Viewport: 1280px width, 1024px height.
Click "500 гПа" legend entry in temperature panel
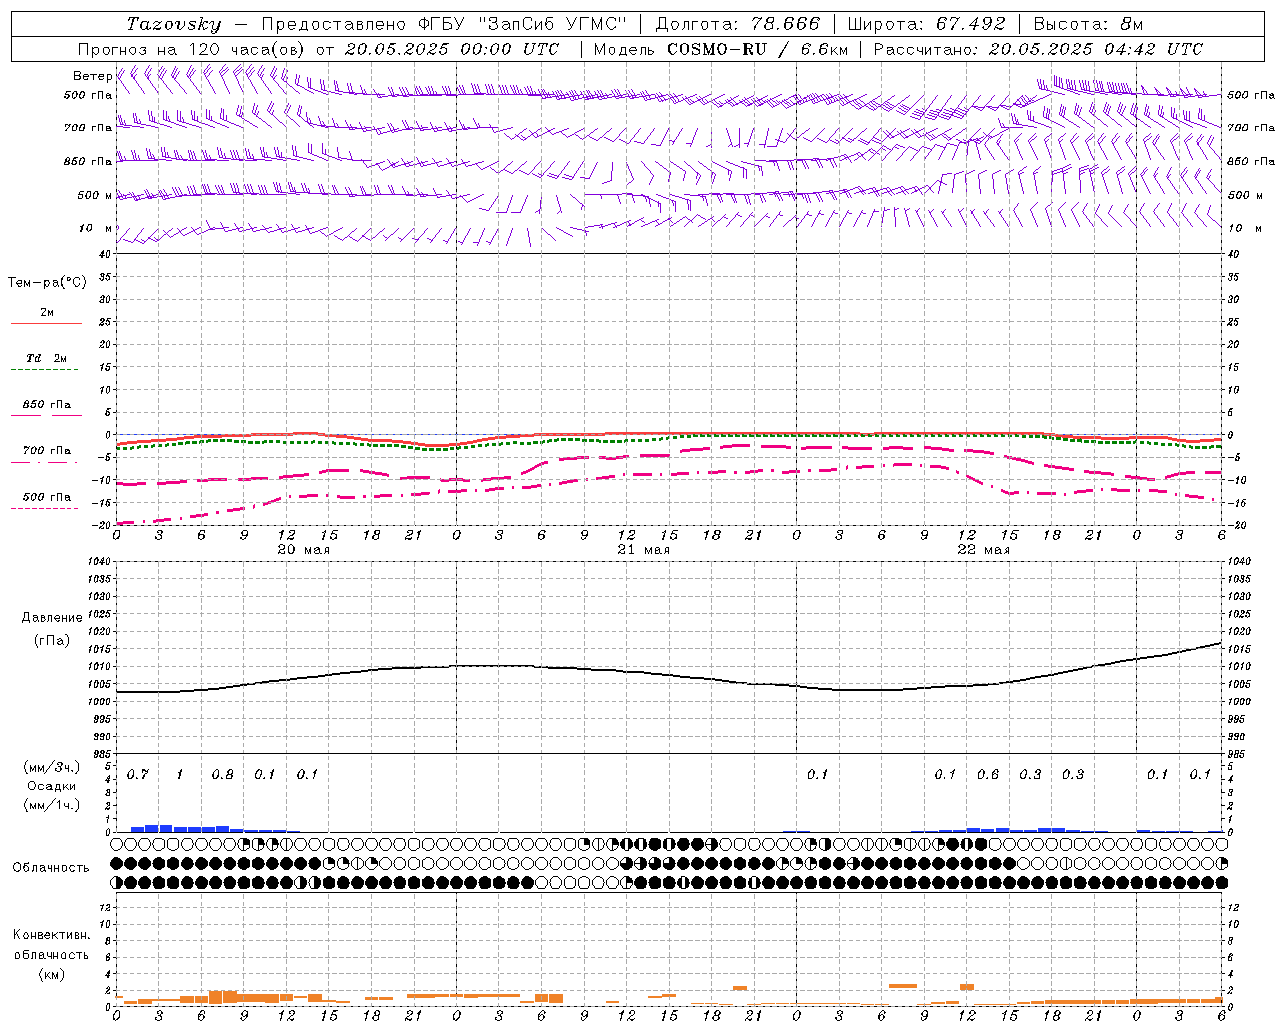point(46,500)
